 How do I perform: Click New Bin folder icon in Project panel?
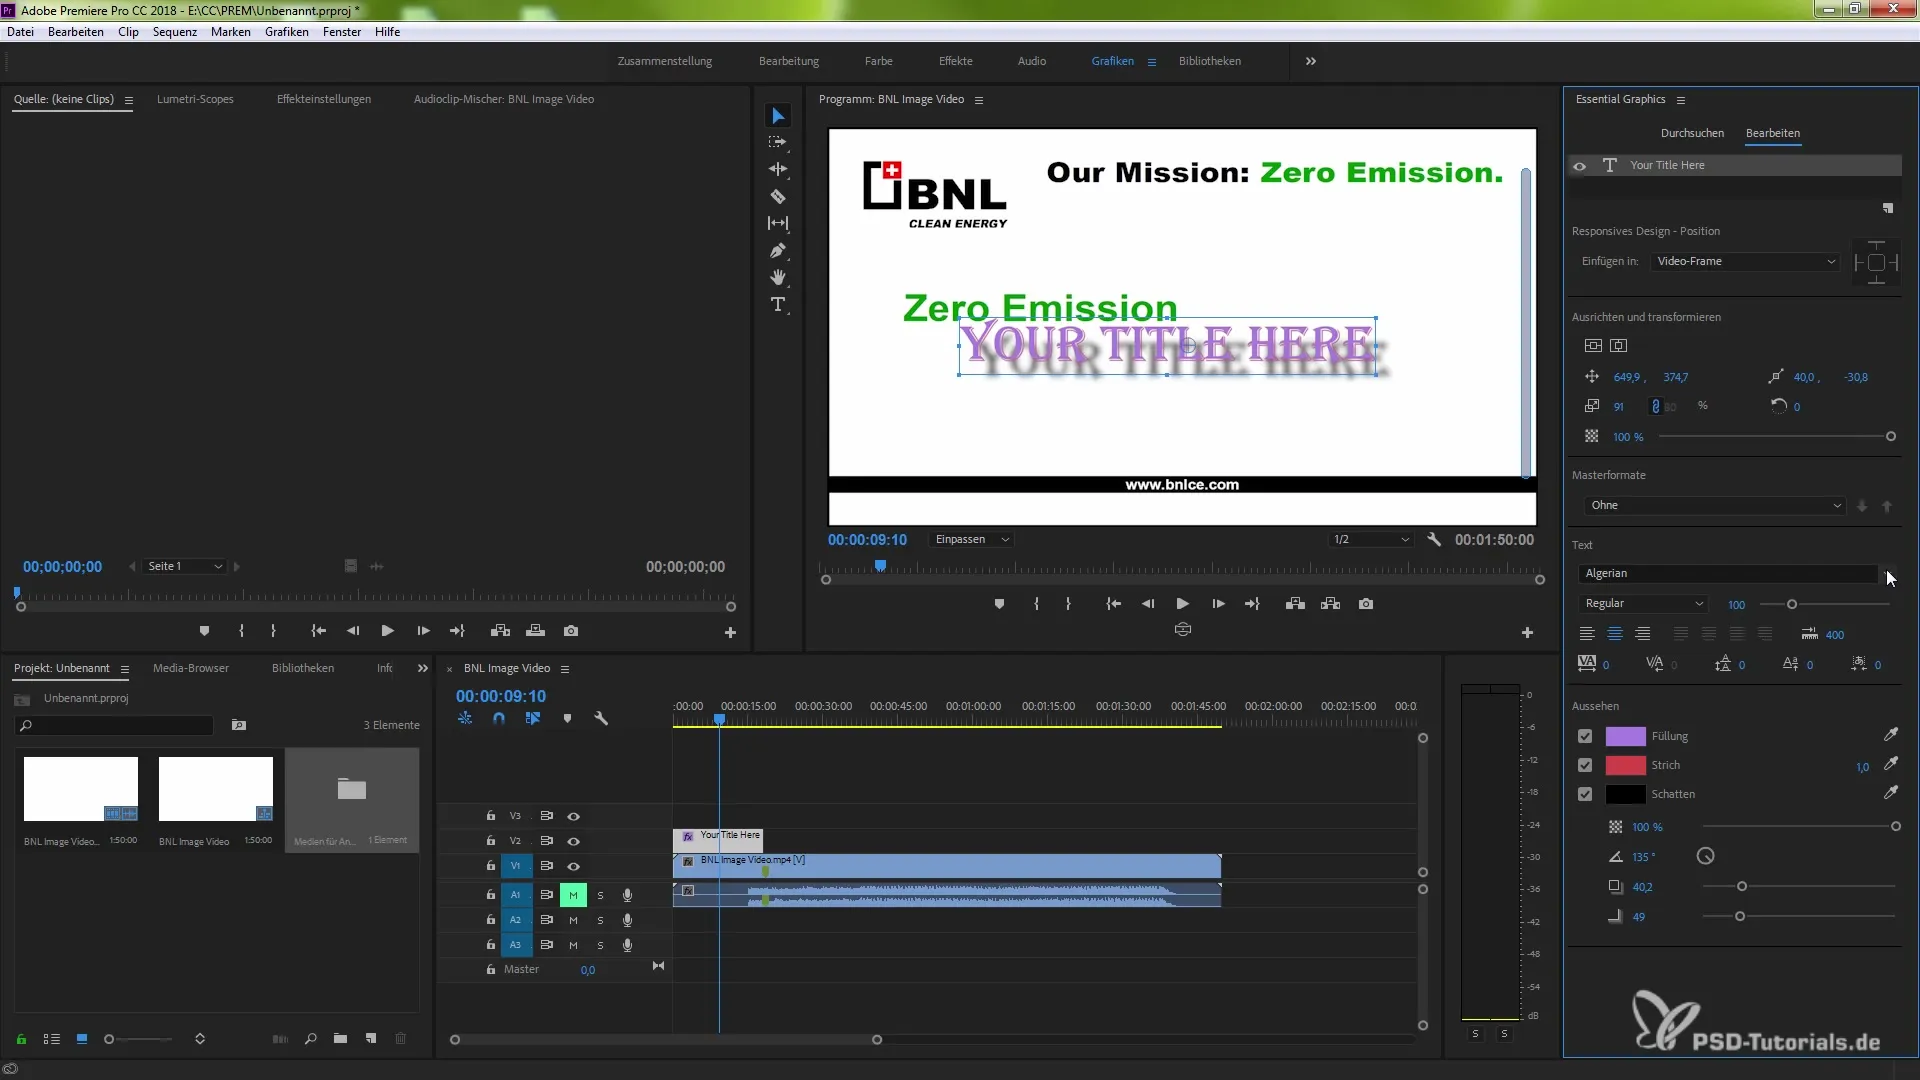[340, 1039]
